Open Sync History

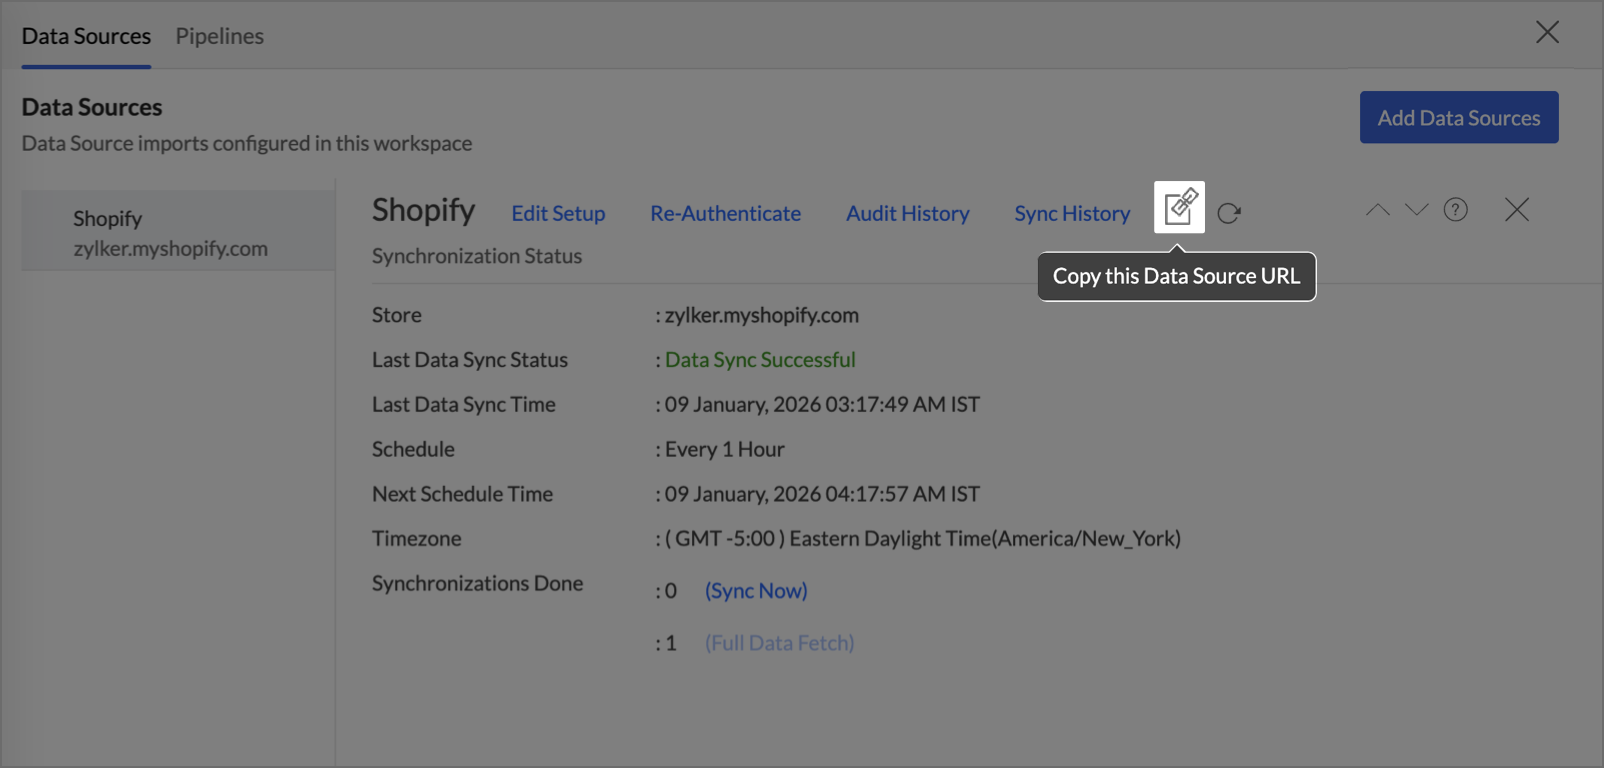[x=1072, y=214]
